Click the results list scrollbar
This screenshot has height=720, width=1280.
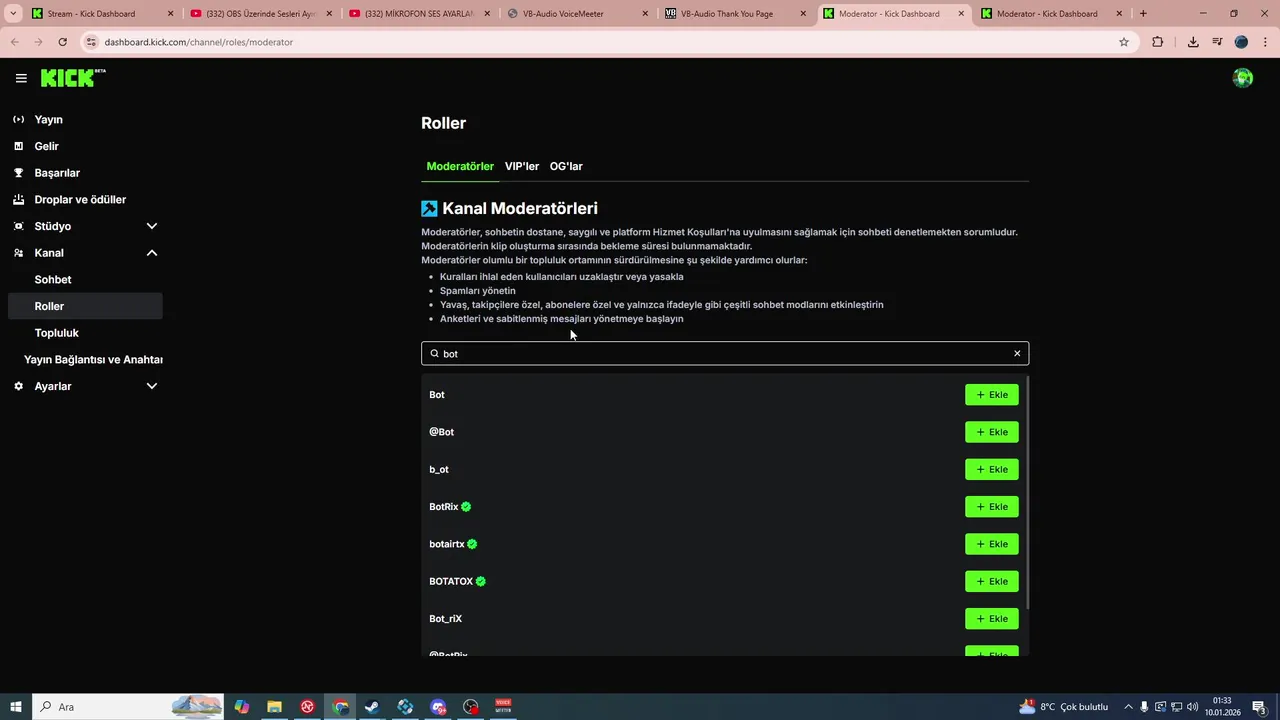tap(1026, 493)
